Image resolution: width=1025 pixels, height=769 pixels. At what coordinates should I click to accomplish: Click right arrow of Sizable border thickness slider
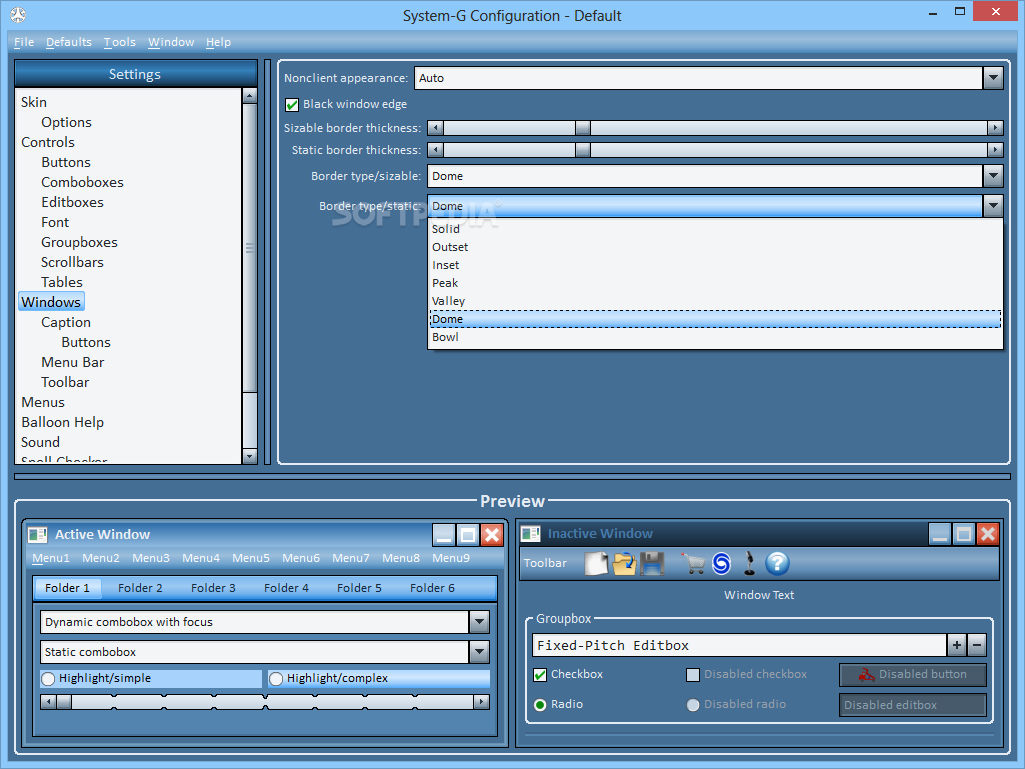tap(995, 128)
